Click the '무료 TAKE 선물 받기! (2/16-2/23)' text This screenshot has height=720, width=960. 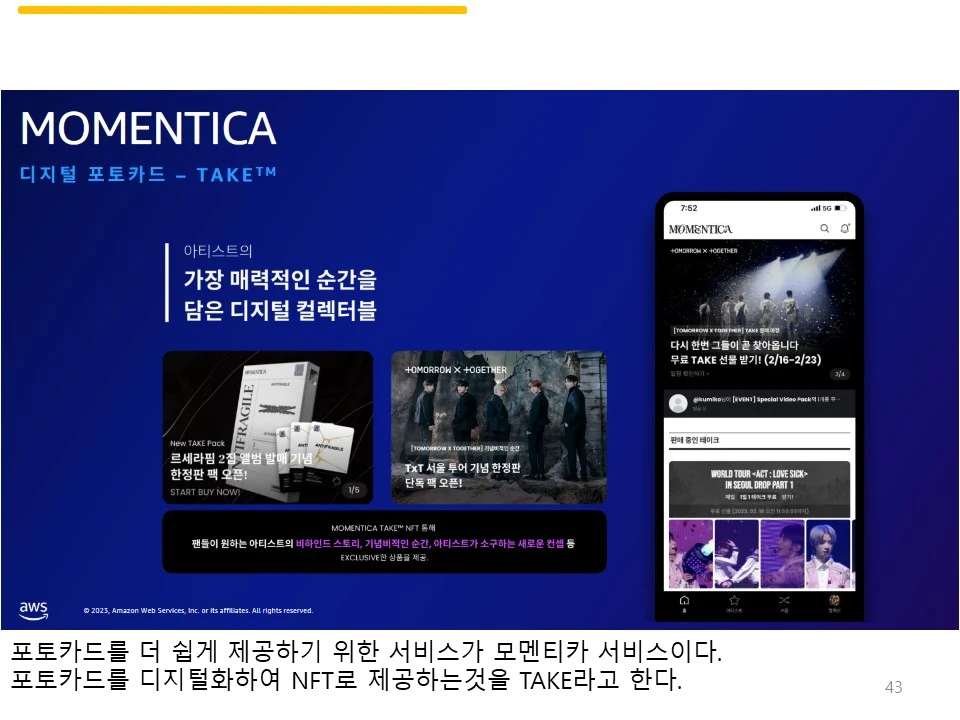click(x=746, y=360)
